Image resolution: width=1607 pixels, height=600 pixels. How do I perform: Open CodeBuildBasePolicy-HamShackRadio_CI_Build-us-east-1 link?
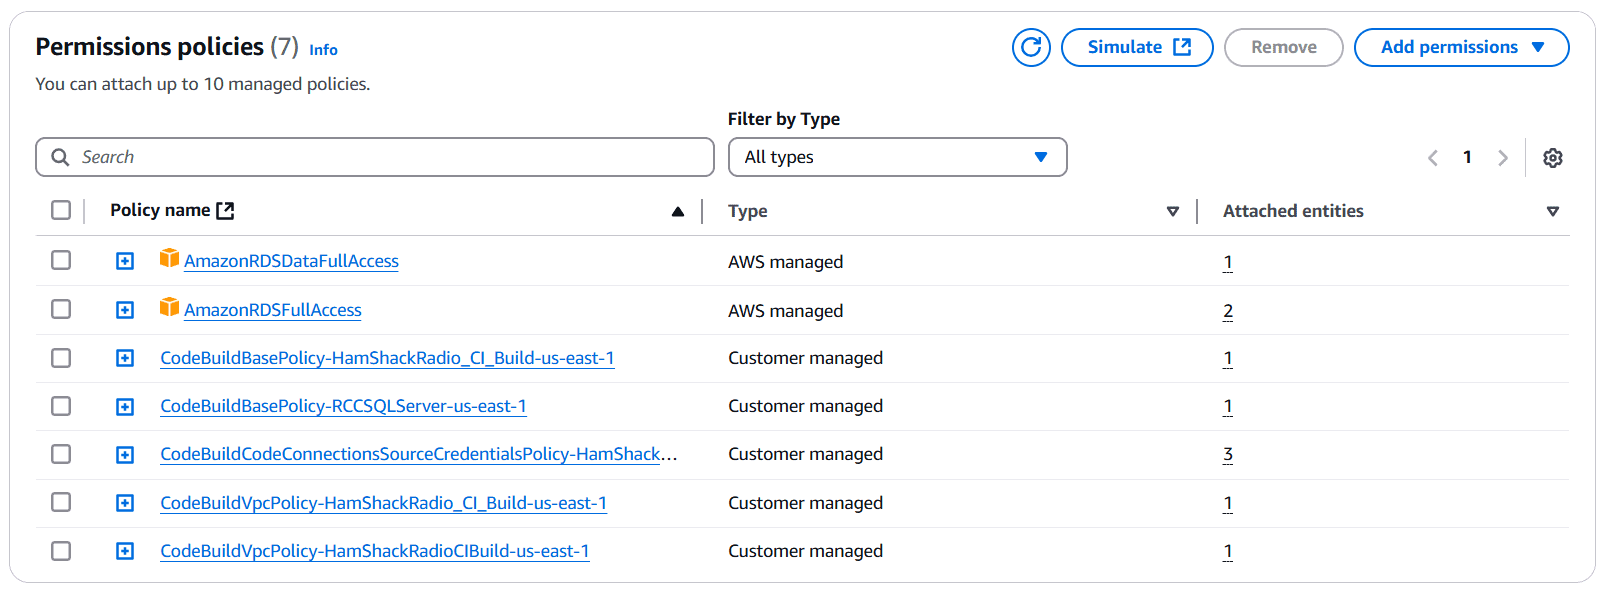coord(387,358)
